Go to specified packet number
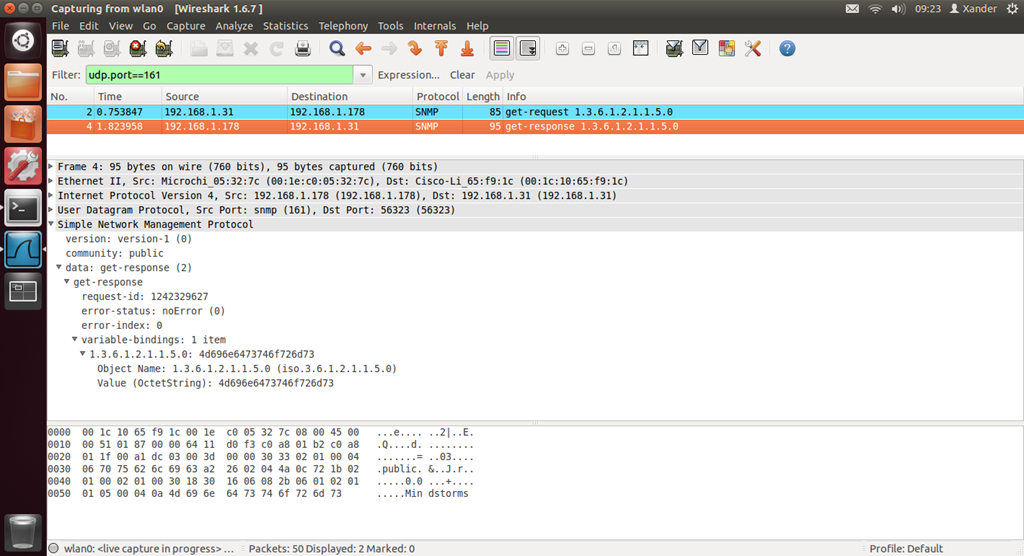Viewport: 1024px width, 556px height. [x=415, y=48]
